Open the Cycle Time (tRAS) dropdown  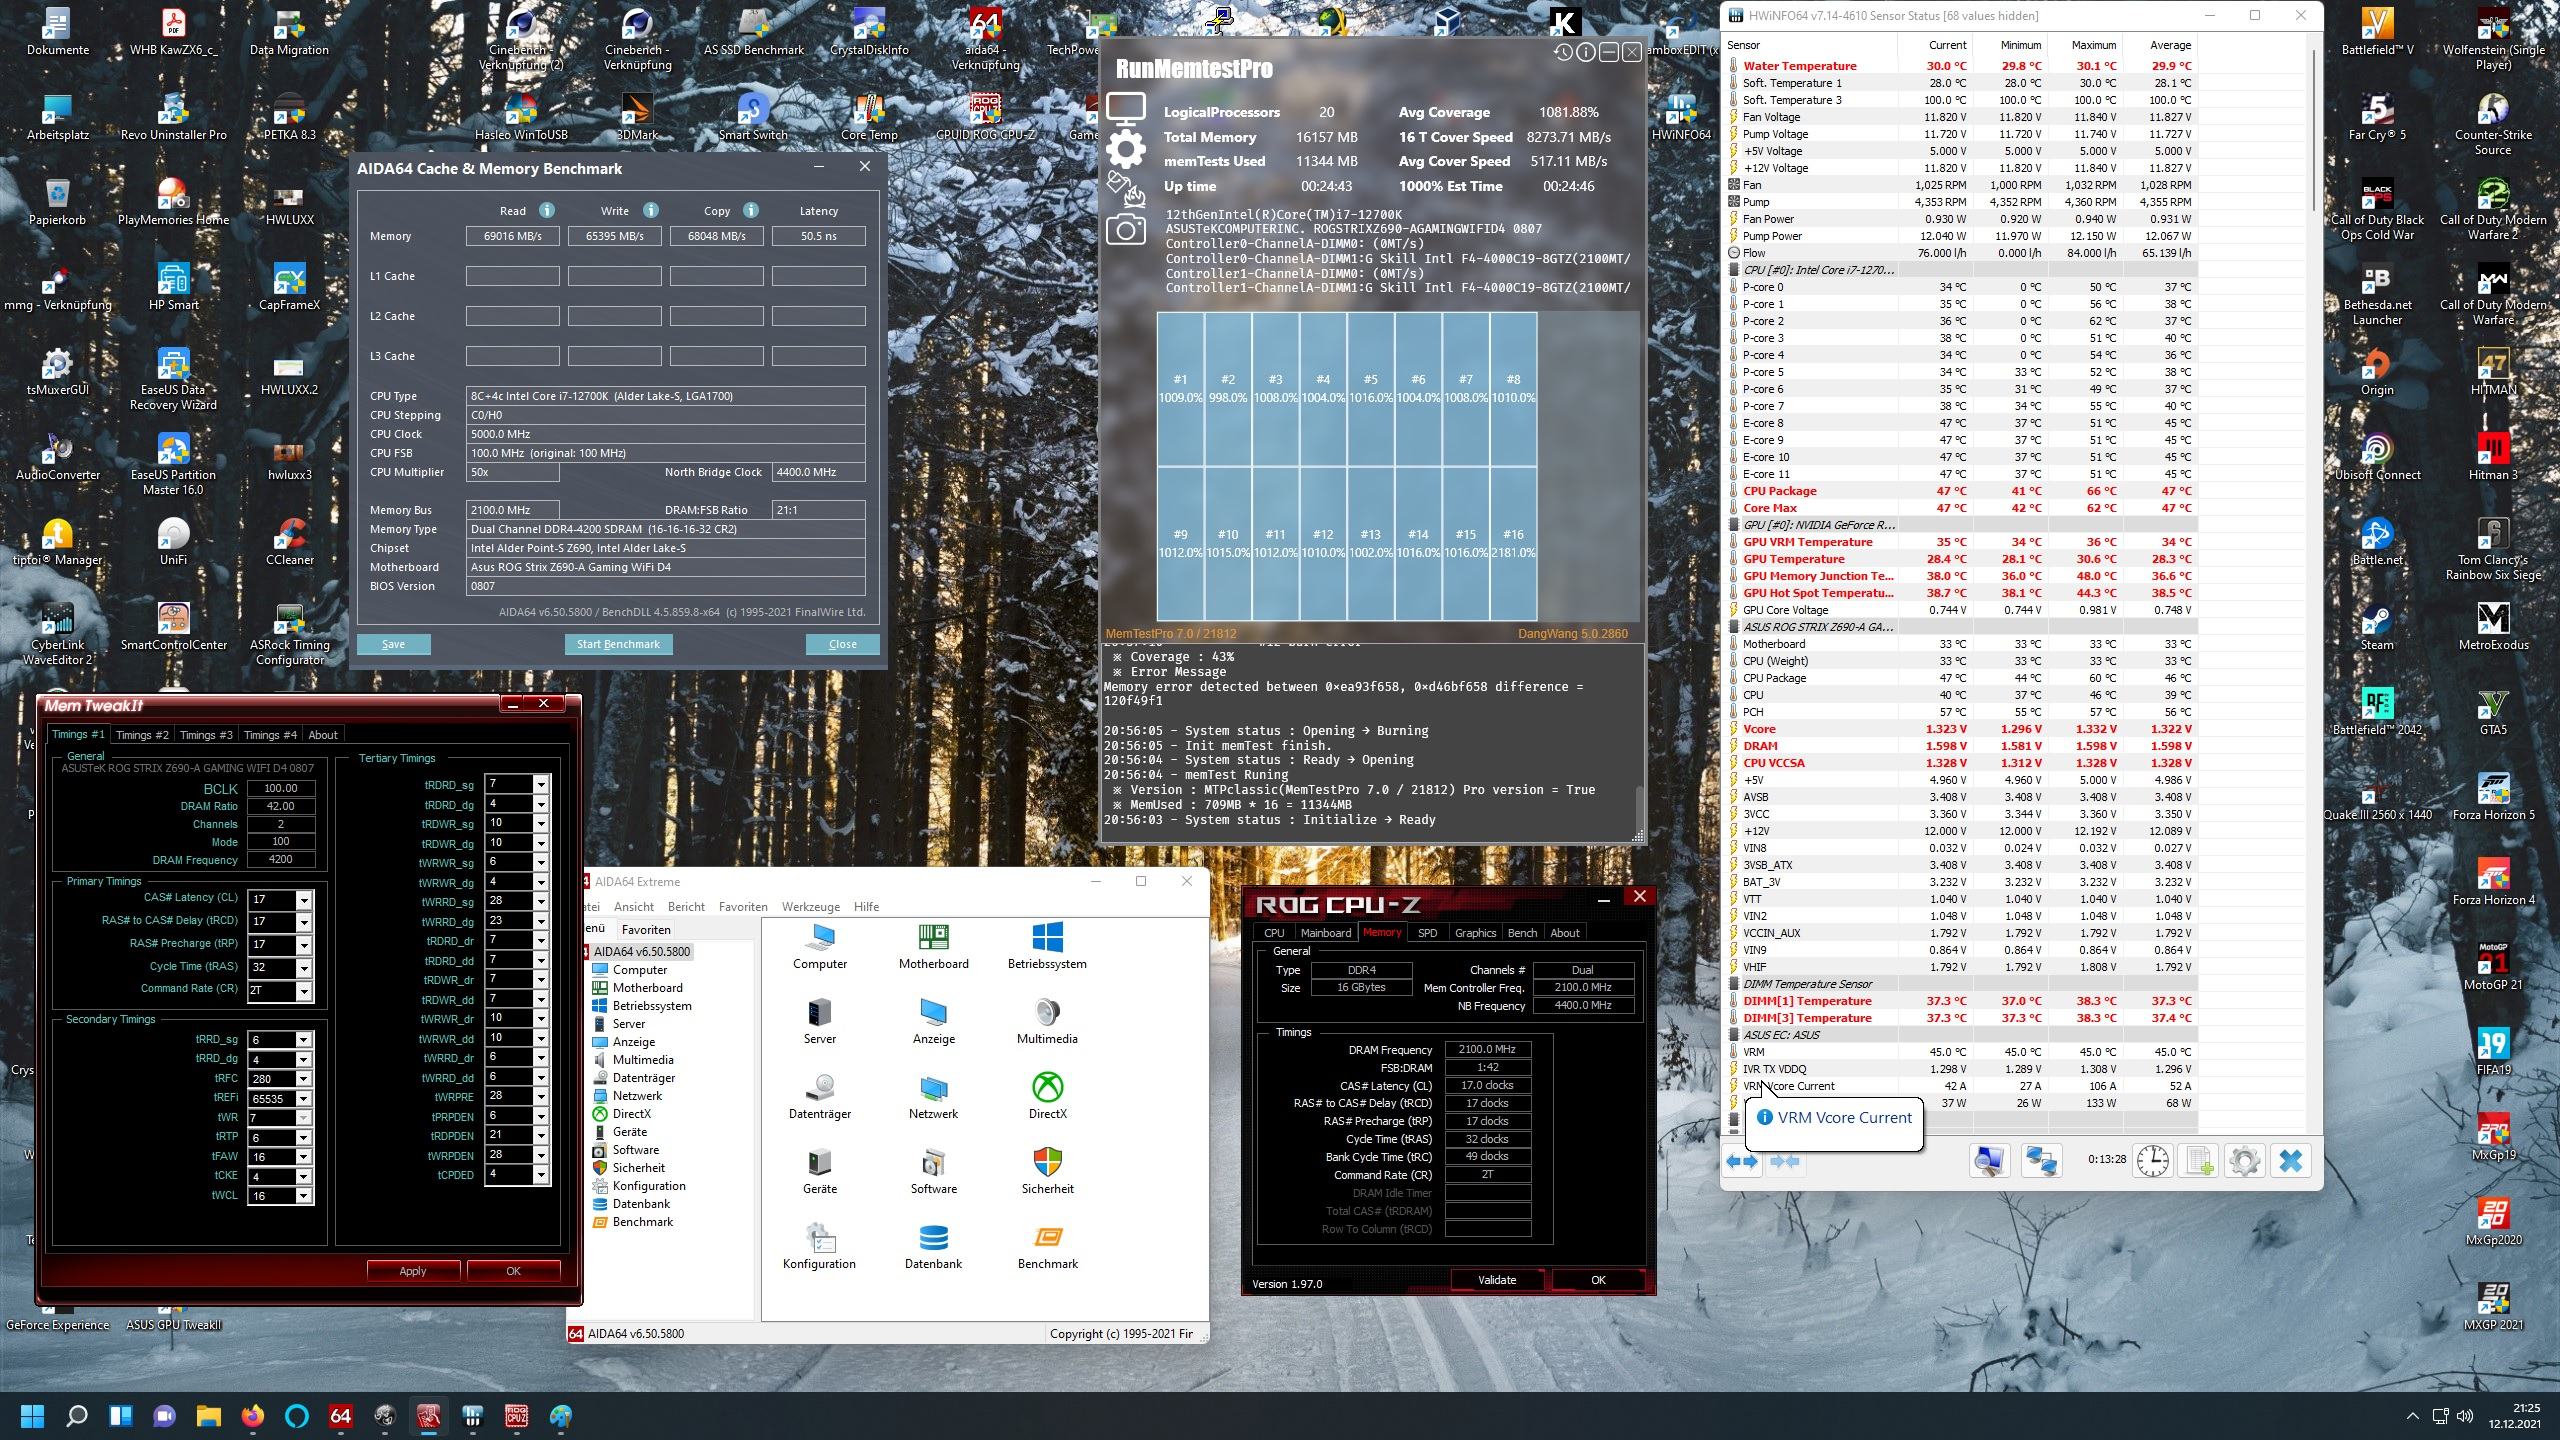[304, 968]
